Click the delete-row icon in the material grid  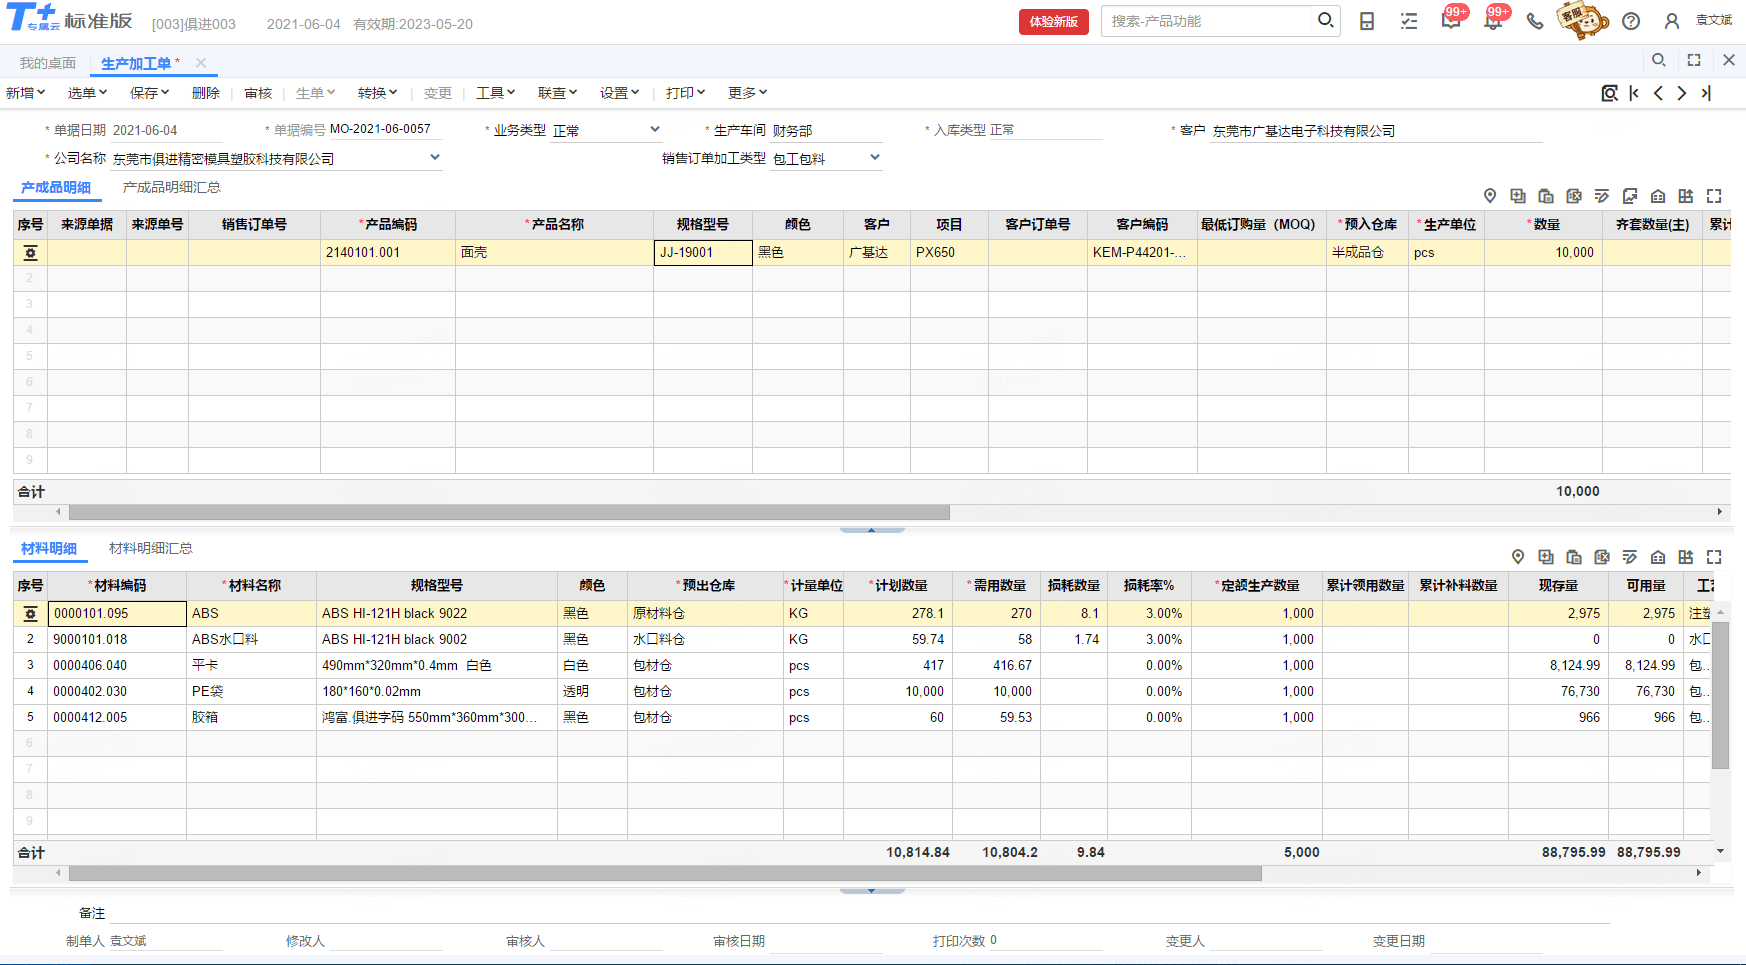[x=1602, y=557]
